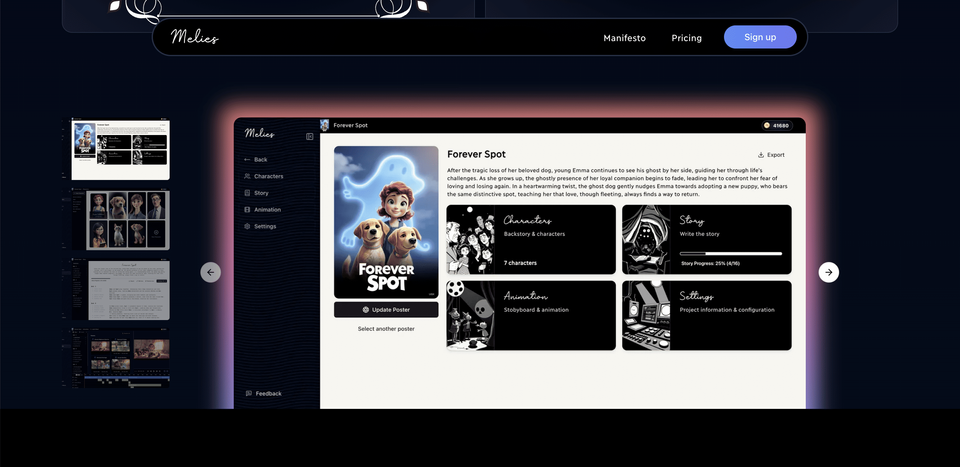Click the Feedback chat icon

click(249, 394)
